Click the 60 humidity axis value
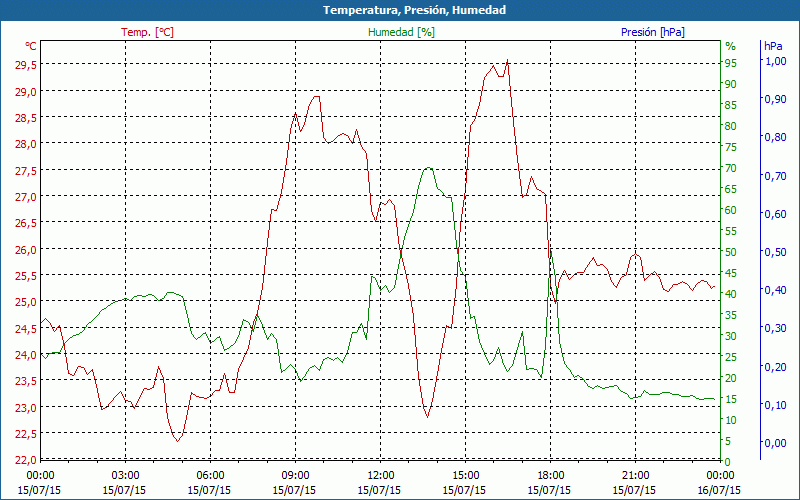This screenshot has height=500, width=800. [x=731, y=210]
